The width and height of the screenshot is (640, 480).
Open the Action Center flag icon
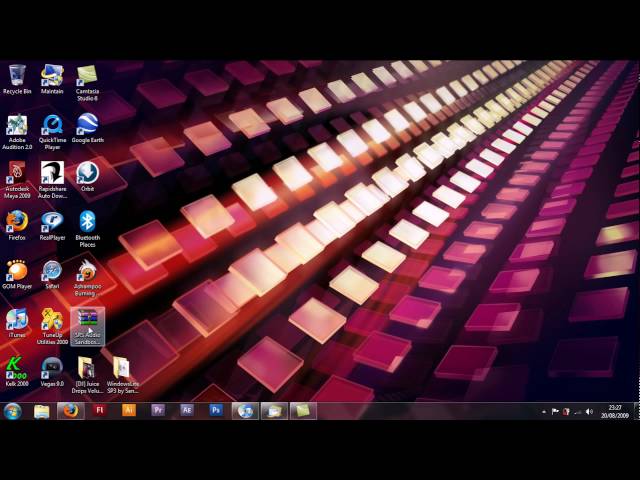555,412
